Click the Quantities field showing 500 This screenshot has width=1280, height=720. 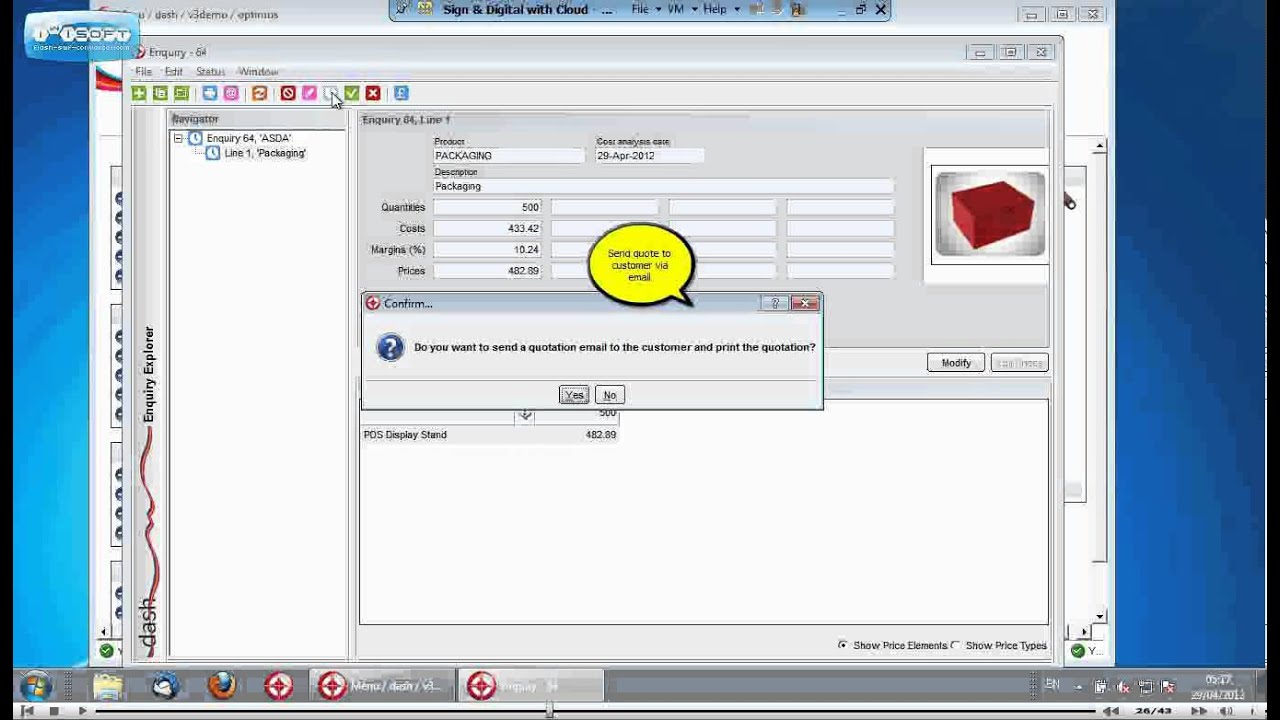point(488,207)
